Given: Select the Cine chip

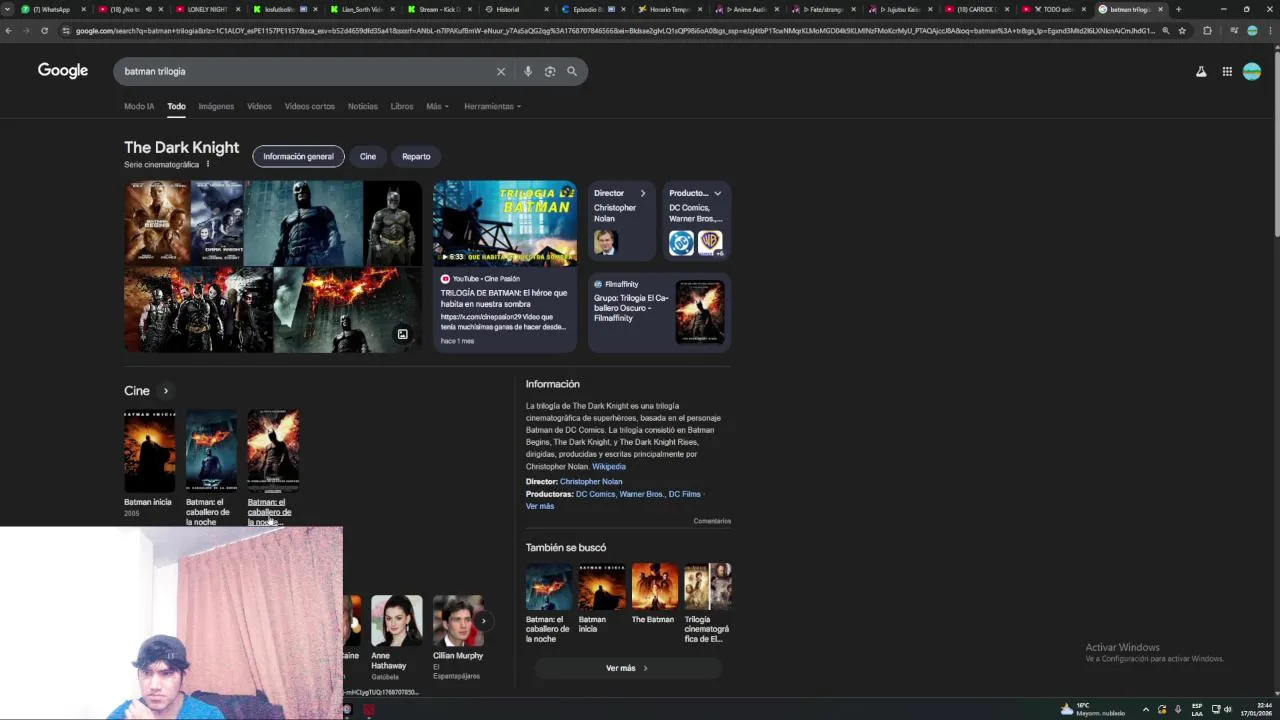Looking at the screenshot, I should tap(368, 156).
